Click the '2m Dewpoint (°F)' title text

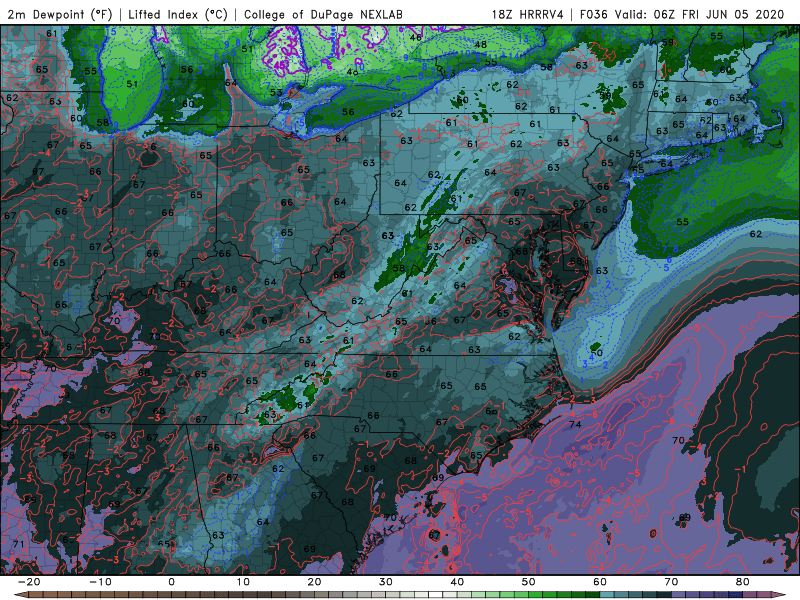point(60,14)
